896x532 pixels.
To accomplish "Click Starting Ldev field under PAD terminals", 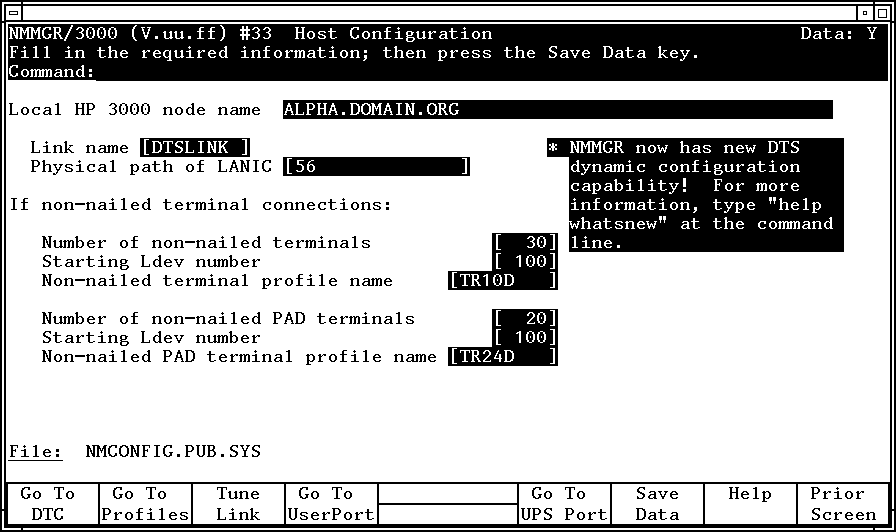I will coord(525,337).
